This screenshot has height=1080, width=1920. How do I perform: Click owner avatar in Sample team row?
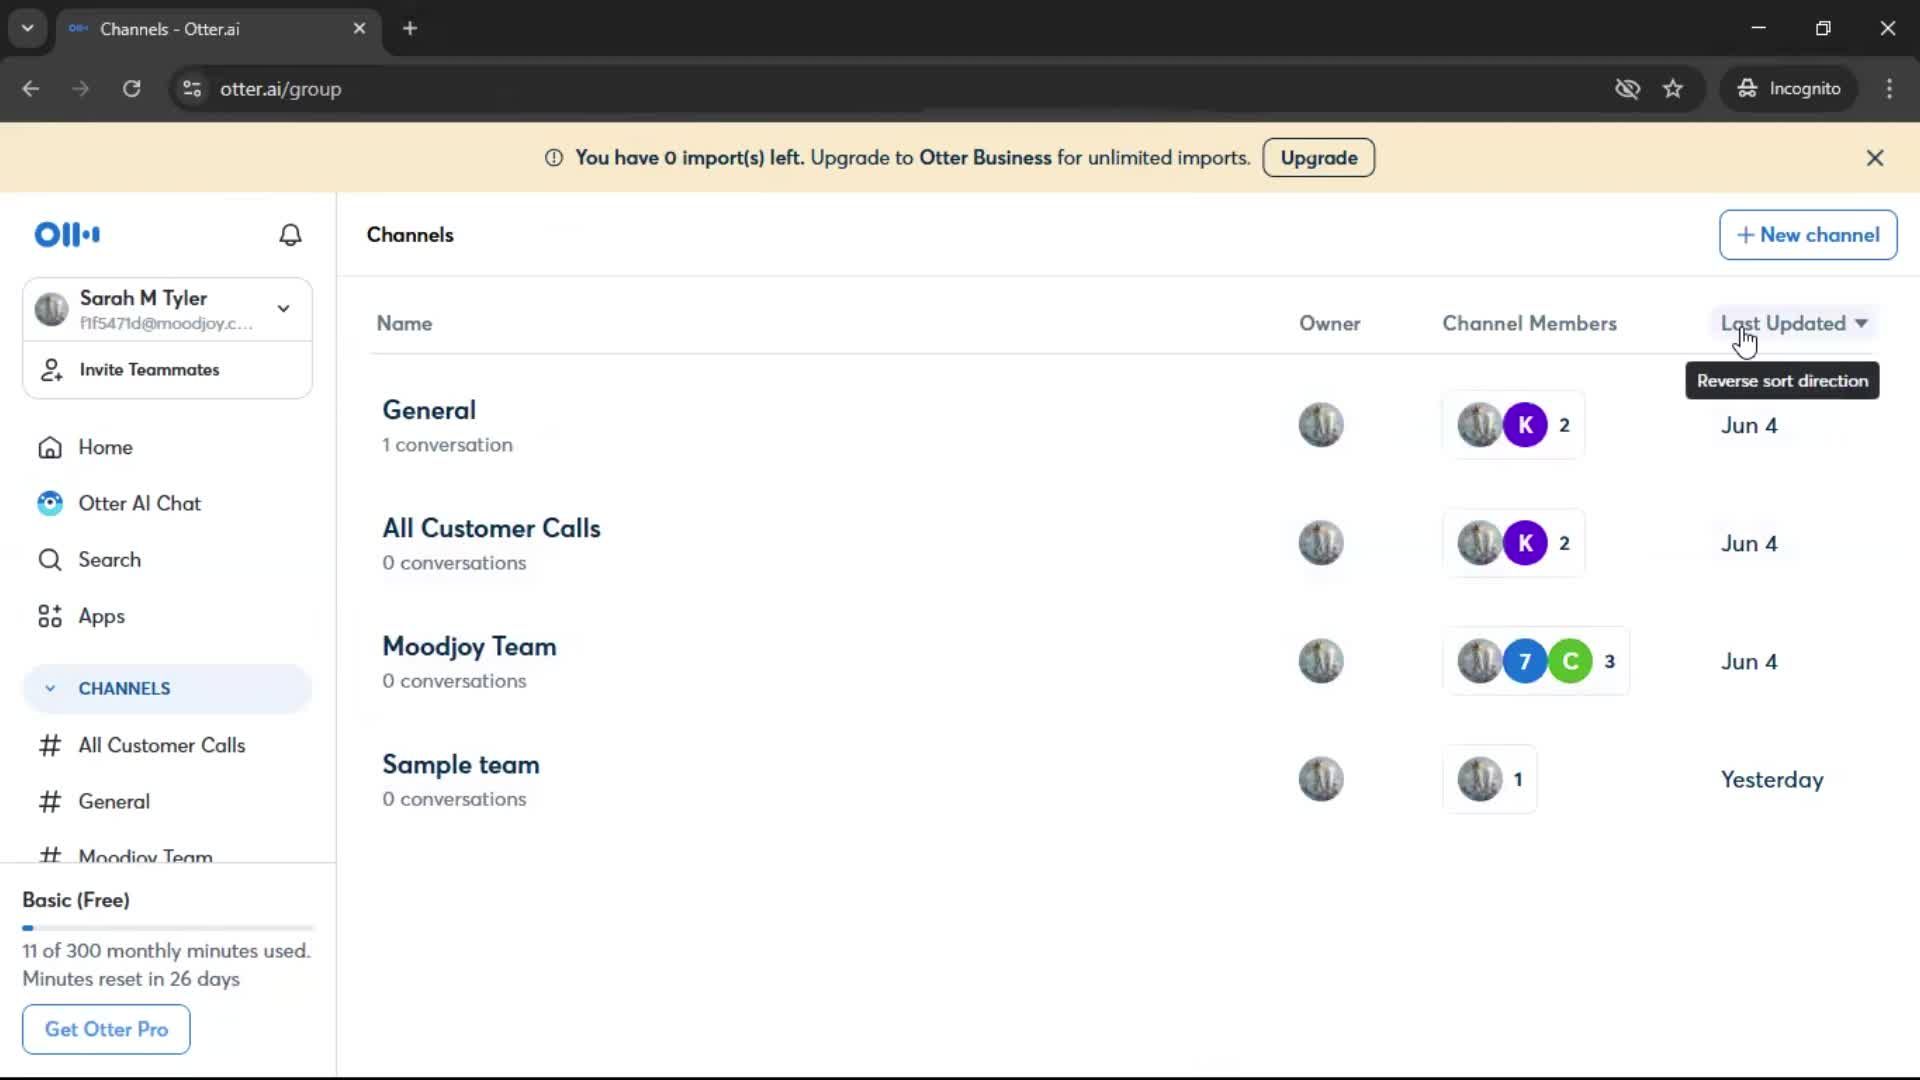1321,779
